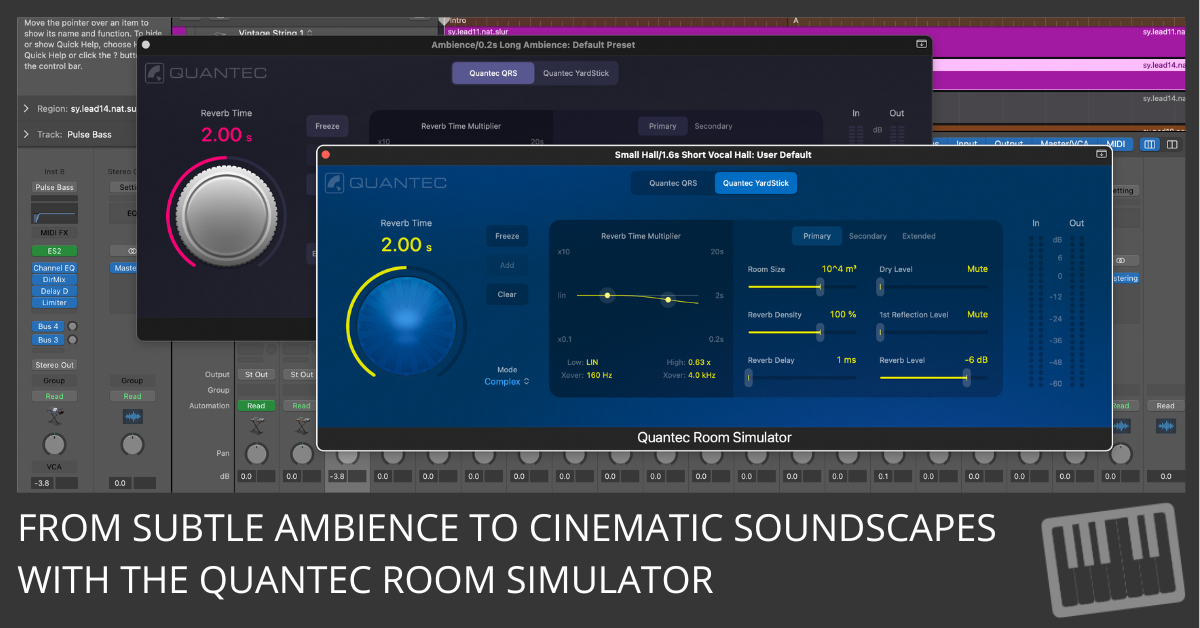Open the MIDI FX slot menu

tap(54, 233)
